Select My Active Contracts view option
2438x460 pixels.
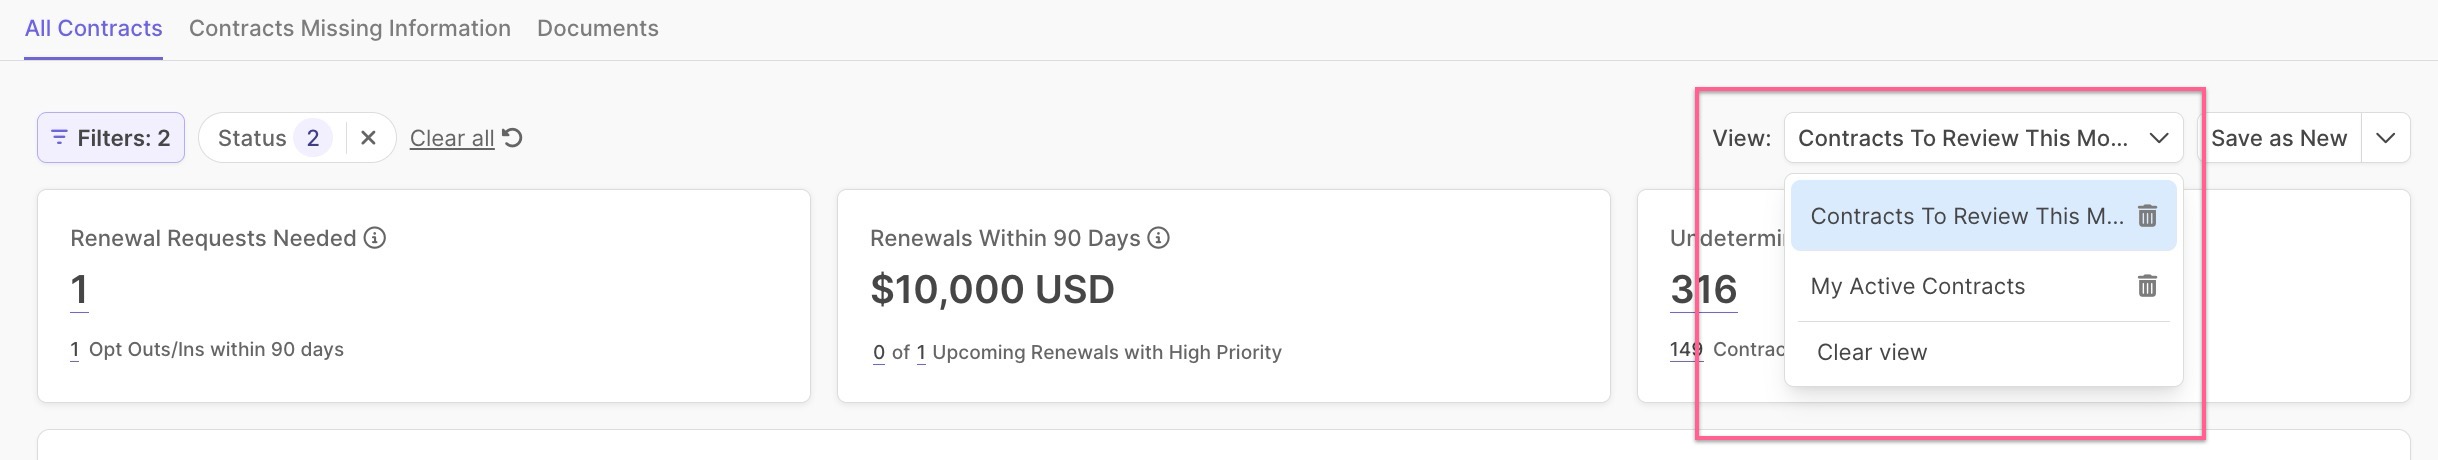tap(1917, 286)
